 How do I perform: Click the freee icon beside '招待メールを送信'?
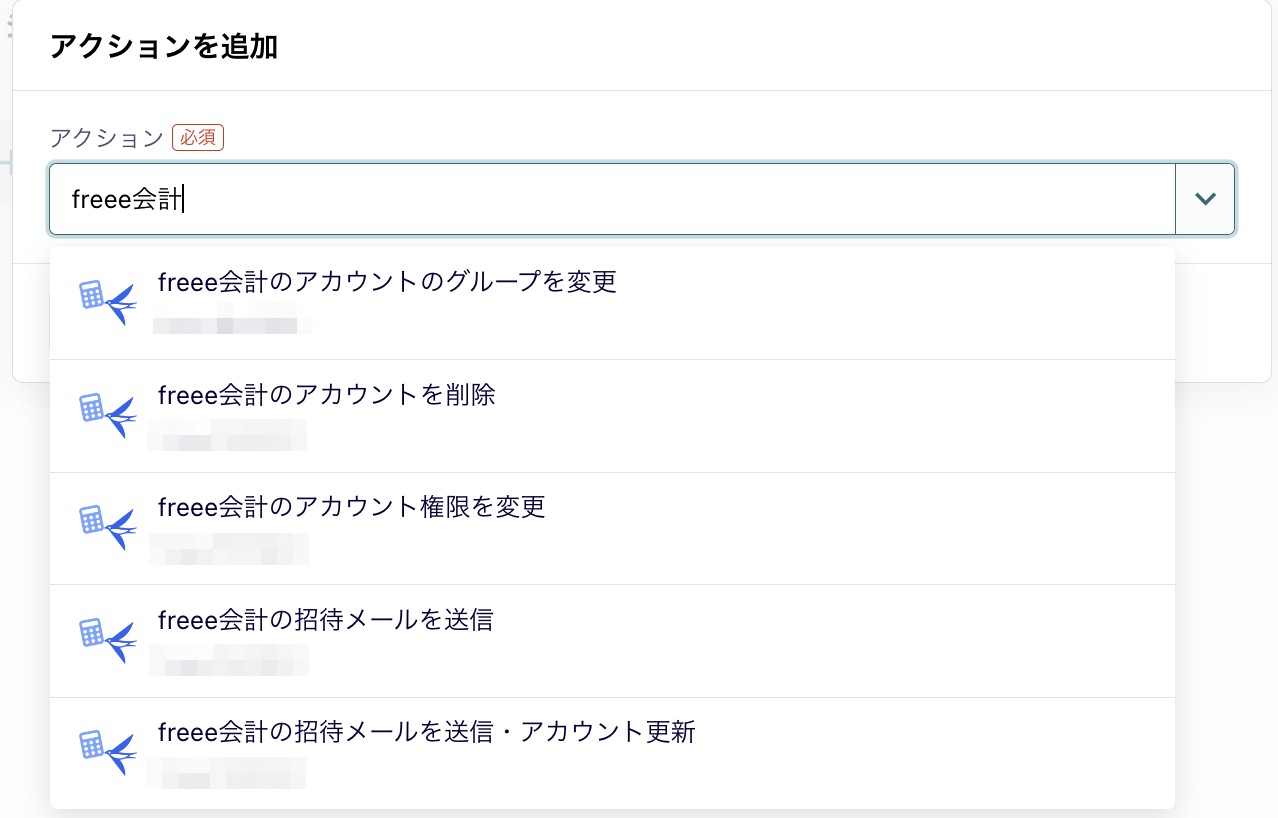[107, 641]
